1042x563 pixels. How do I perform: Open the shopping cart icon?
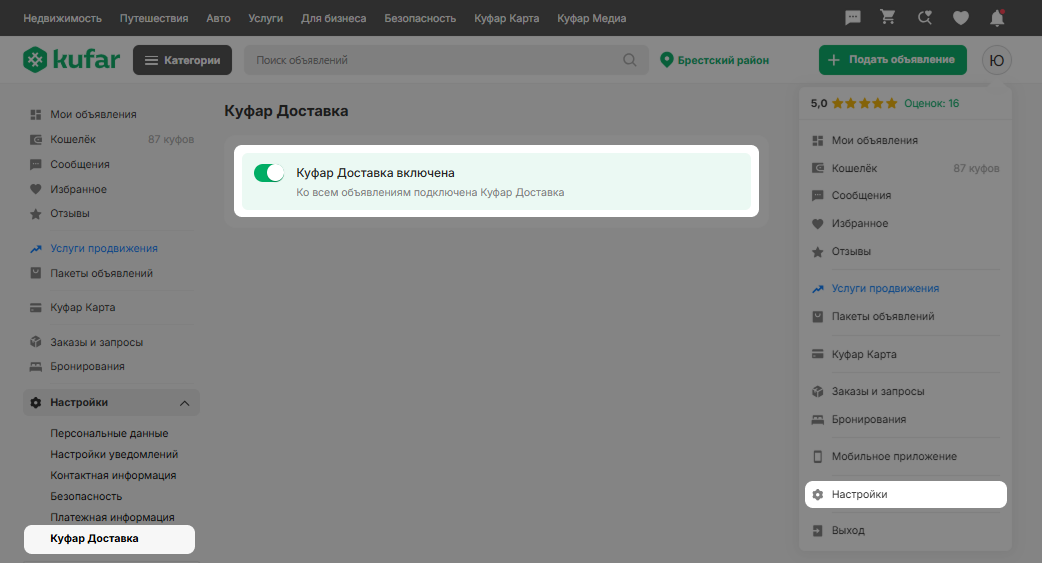(888, 18)
